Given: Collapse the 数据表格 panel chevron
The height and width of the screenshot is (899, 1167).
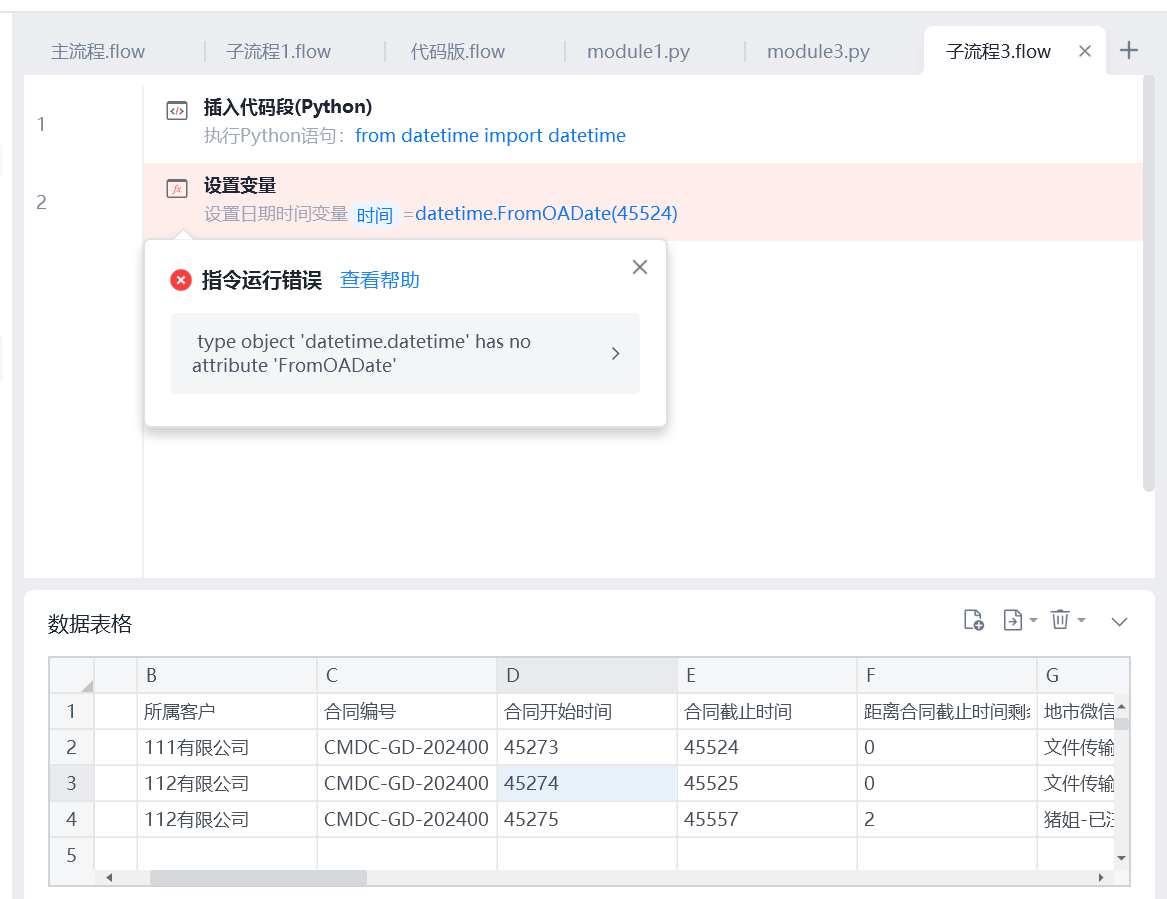Looking at the screenshot, I should click(1119, 621).
